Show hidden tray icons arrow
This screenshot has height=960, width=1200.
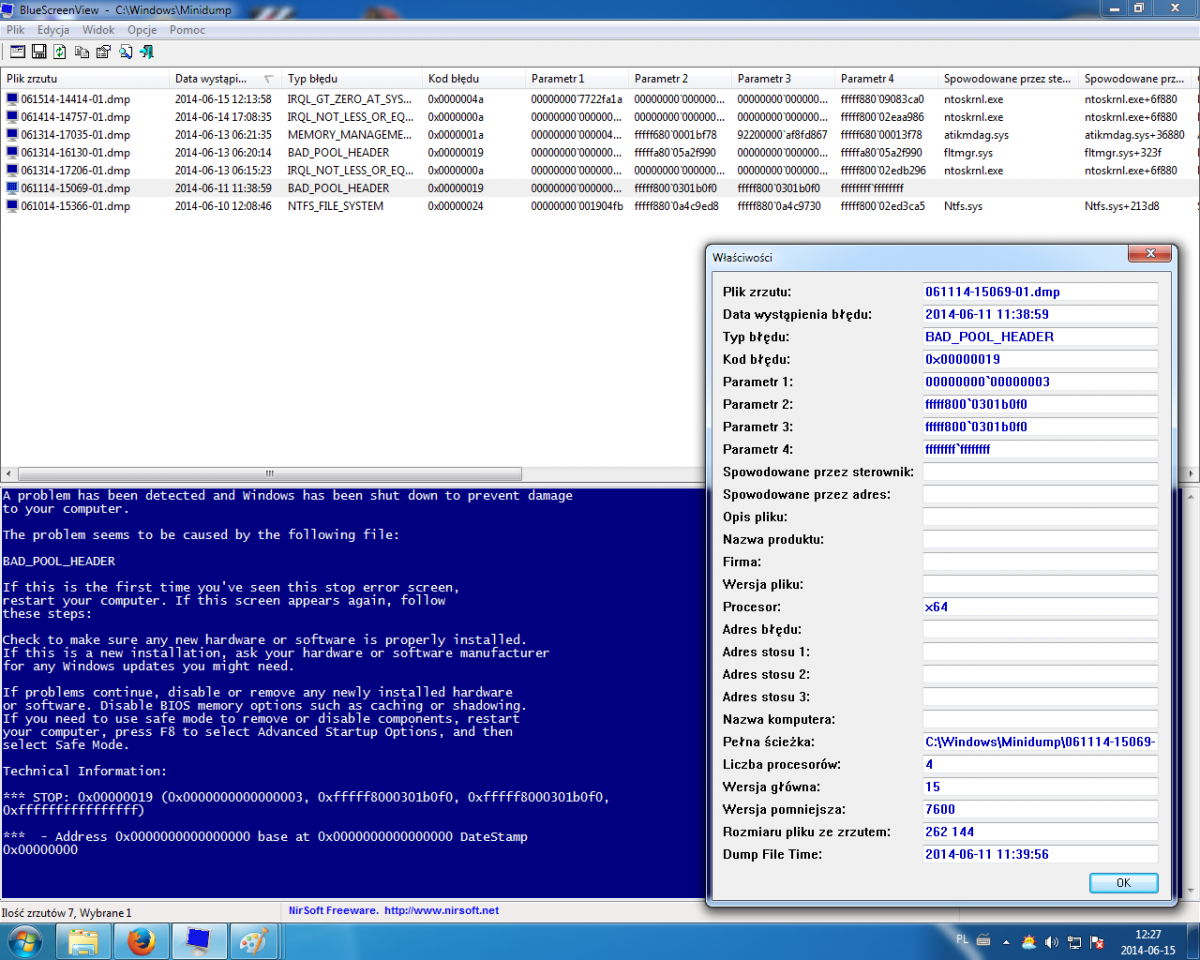1004,941
